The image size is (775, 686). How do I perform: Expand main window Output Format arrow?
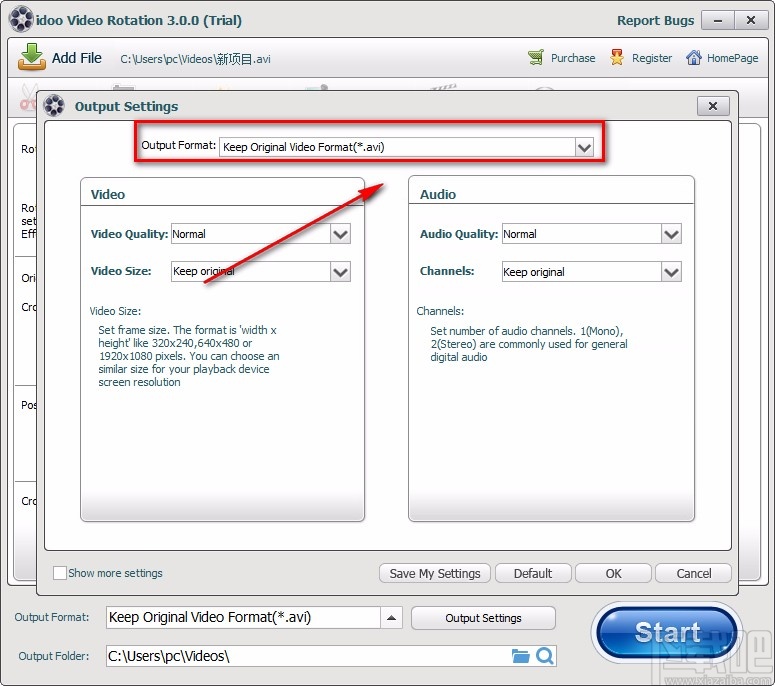point(391,617)
